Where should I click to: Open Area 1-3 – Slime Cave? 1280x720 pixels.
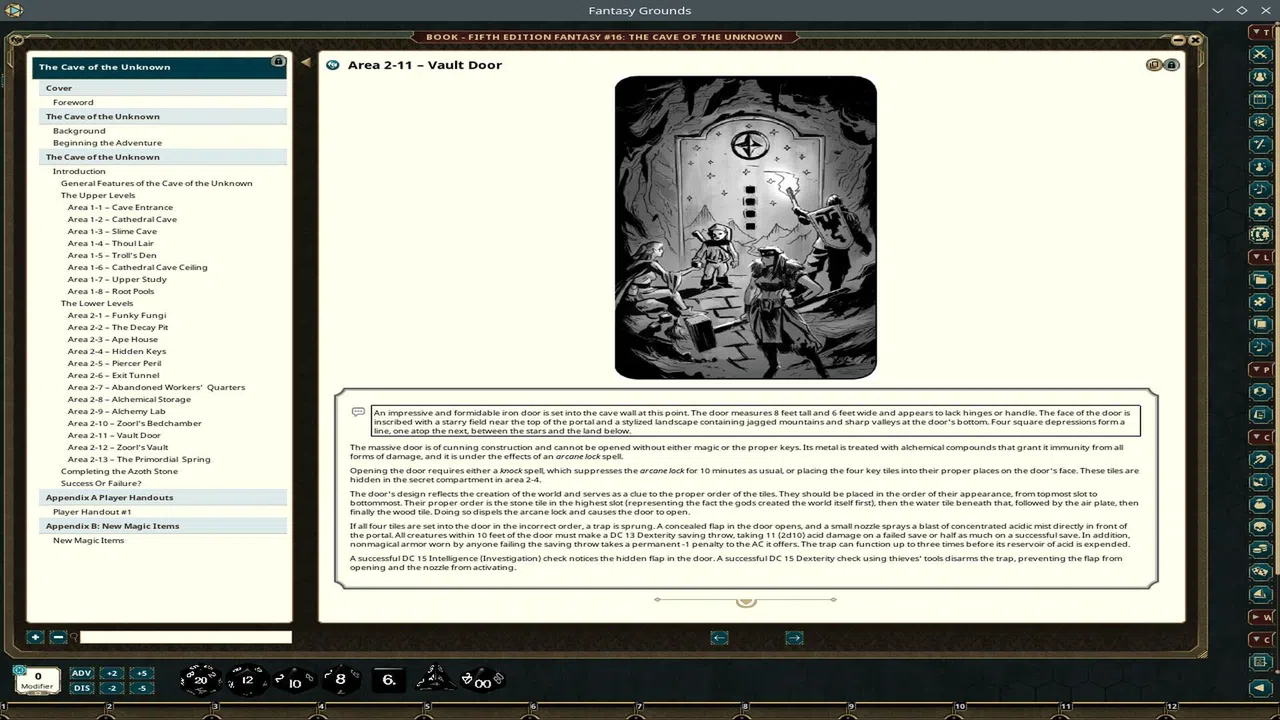tap(112, 231)
